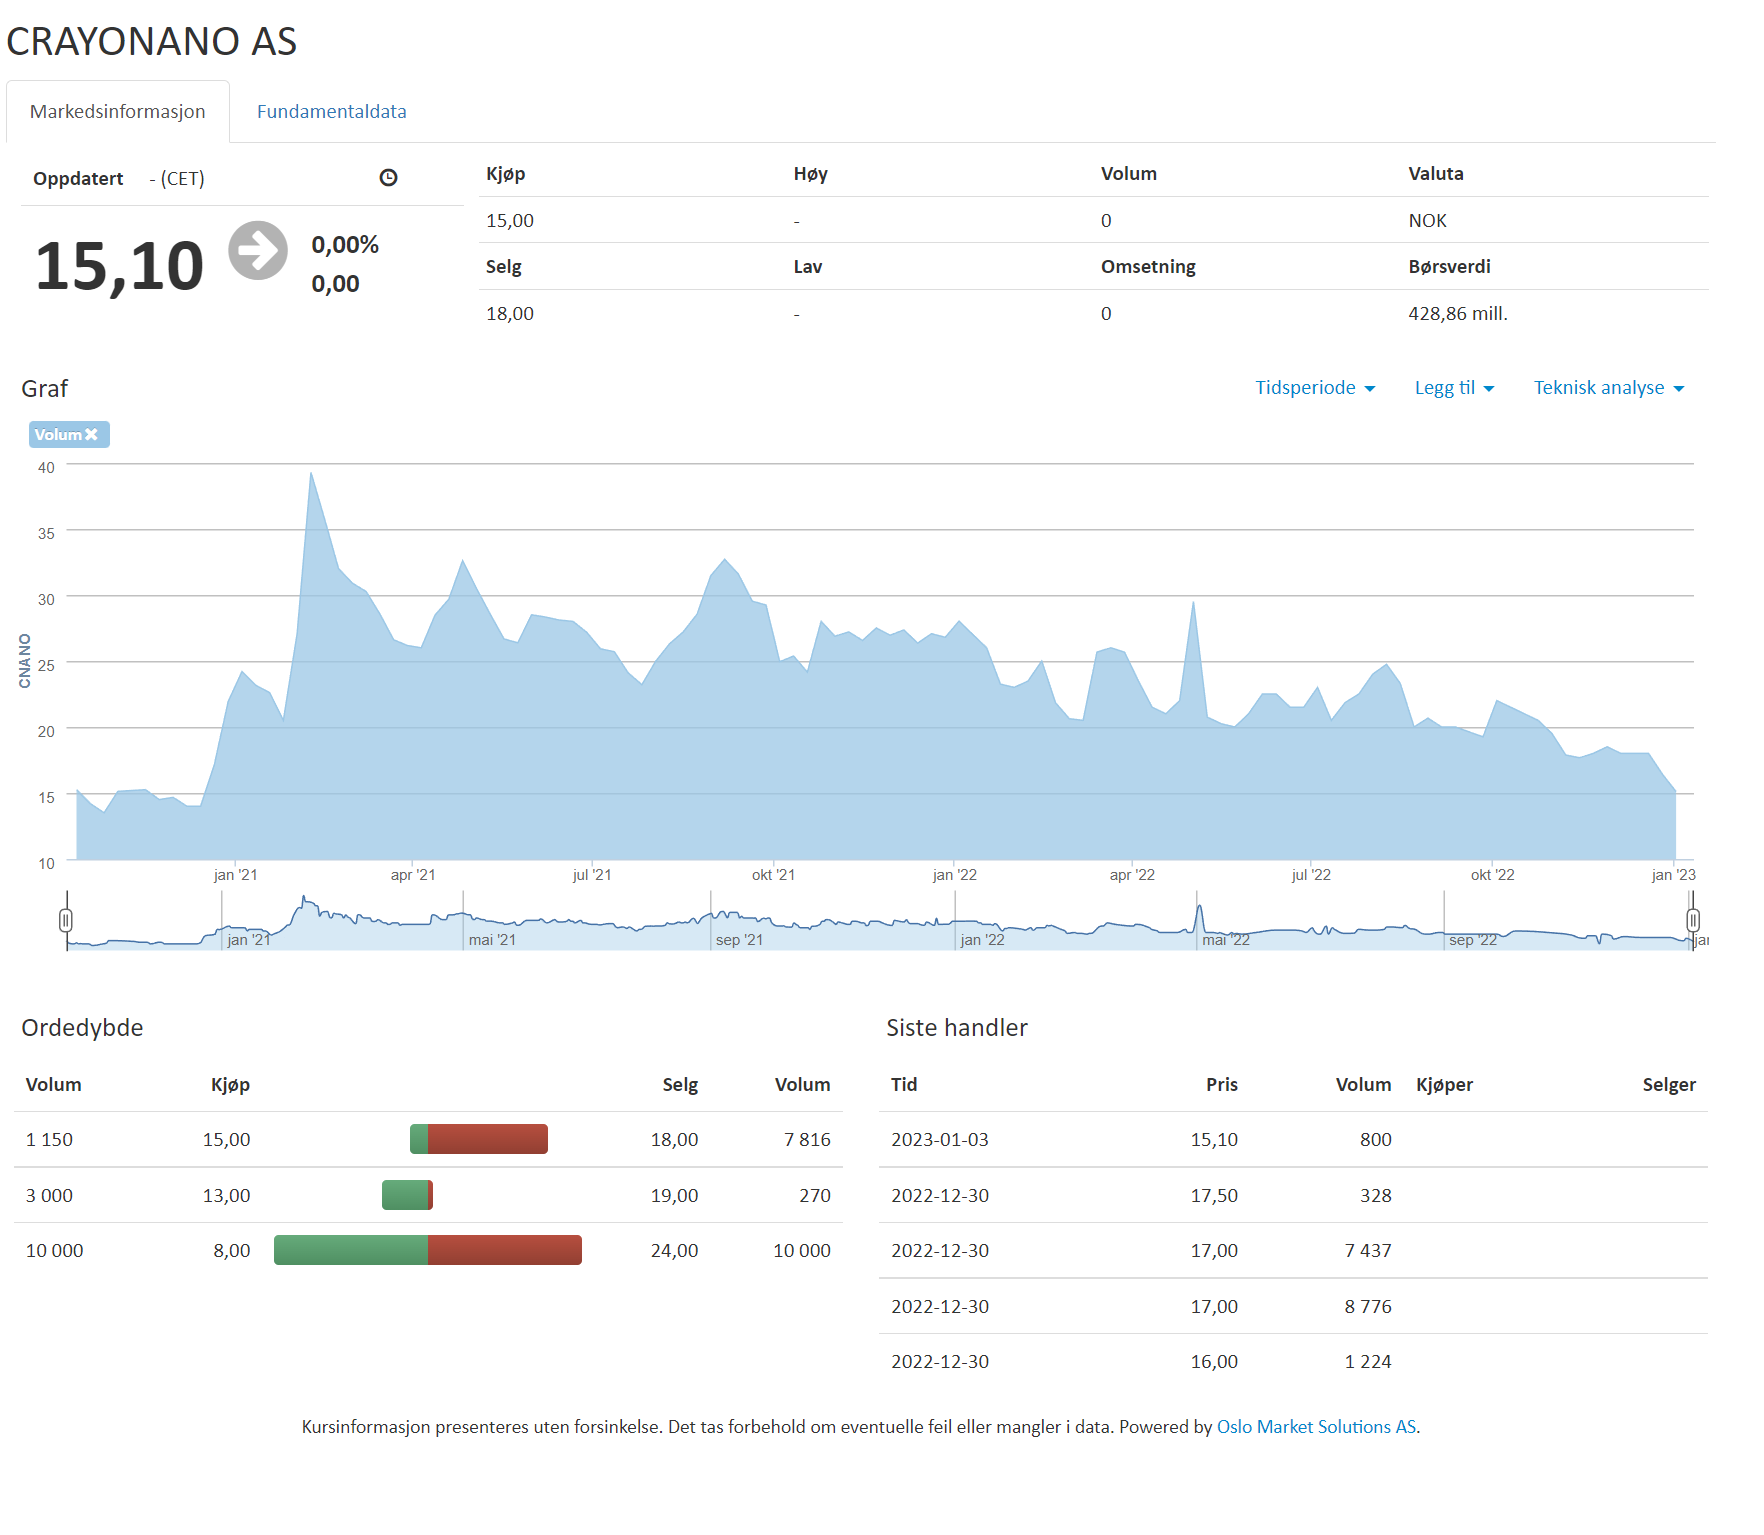
Task: Expand the Legg til dropdown menu
Action: click(1454, 388)
